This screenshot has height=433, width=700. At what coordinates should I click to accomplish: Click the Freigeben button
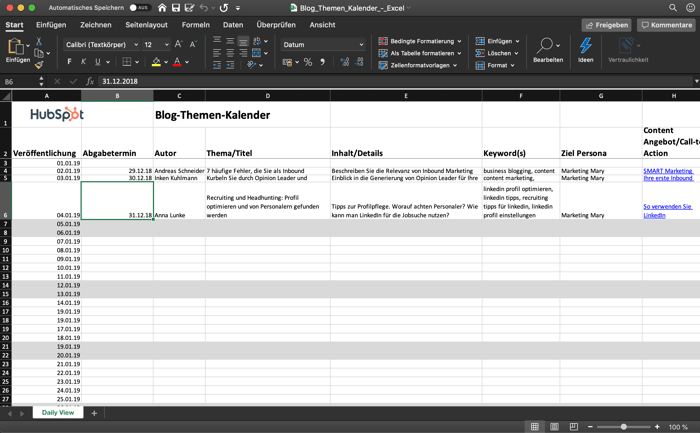click(607, 25)
